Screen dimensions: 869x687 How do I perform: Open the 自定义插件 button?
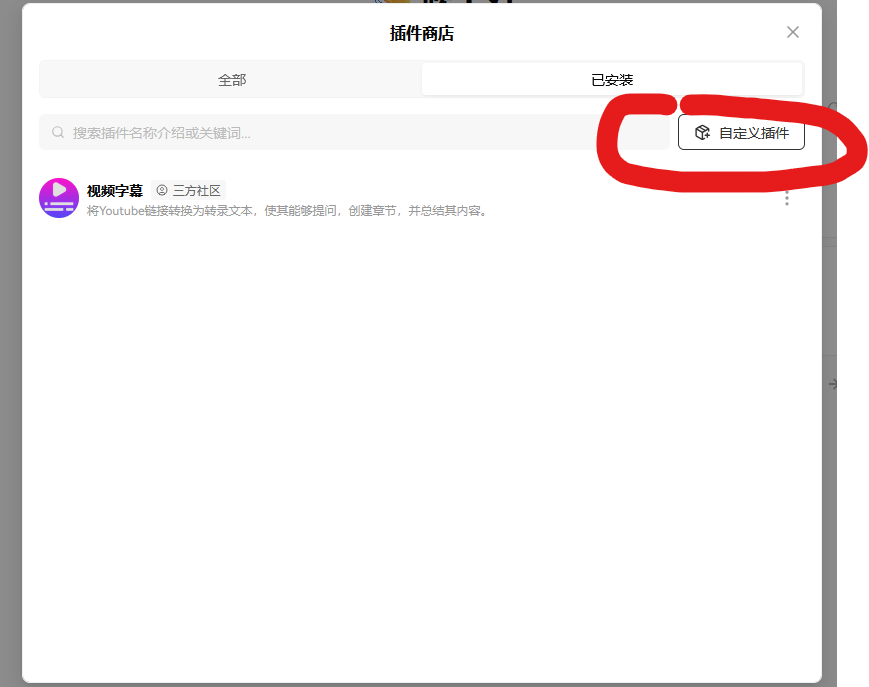coord(741,132)
